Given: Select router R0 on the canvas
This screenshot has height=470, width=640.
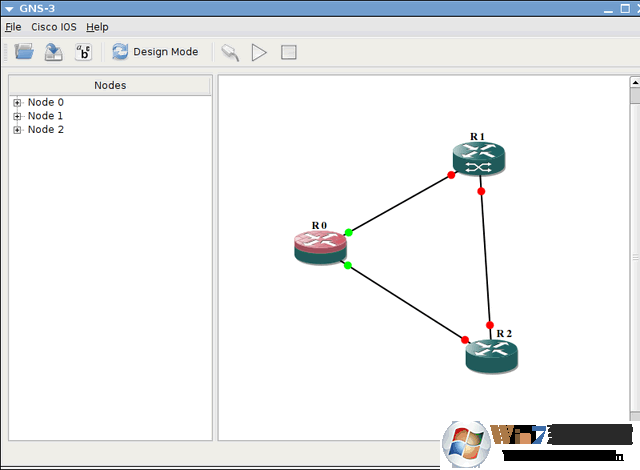Looking at the screenshot, I should click(320, 247).
